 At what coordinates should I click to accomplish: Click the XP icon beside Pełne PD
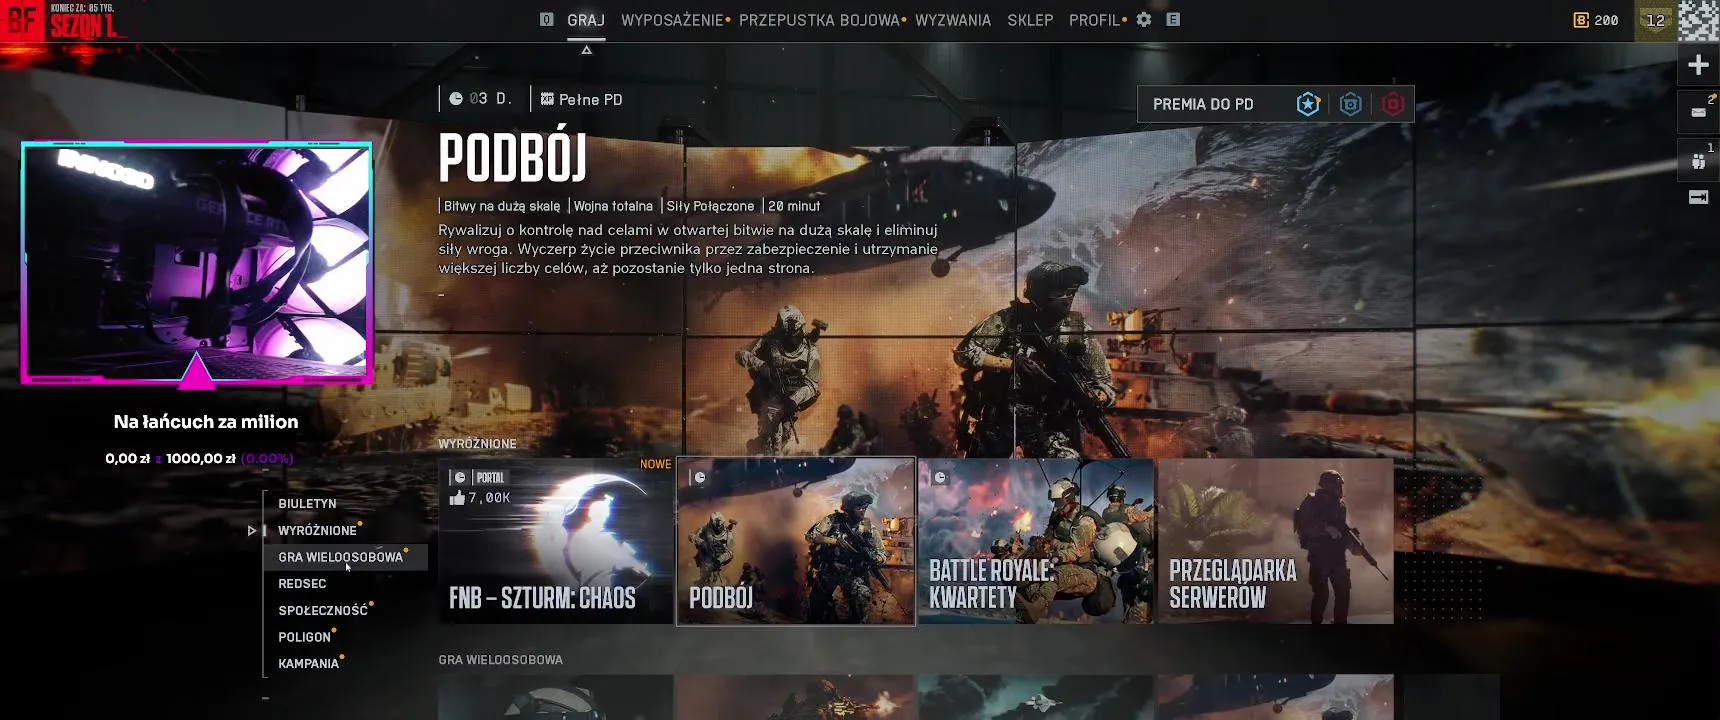(547, 99)
